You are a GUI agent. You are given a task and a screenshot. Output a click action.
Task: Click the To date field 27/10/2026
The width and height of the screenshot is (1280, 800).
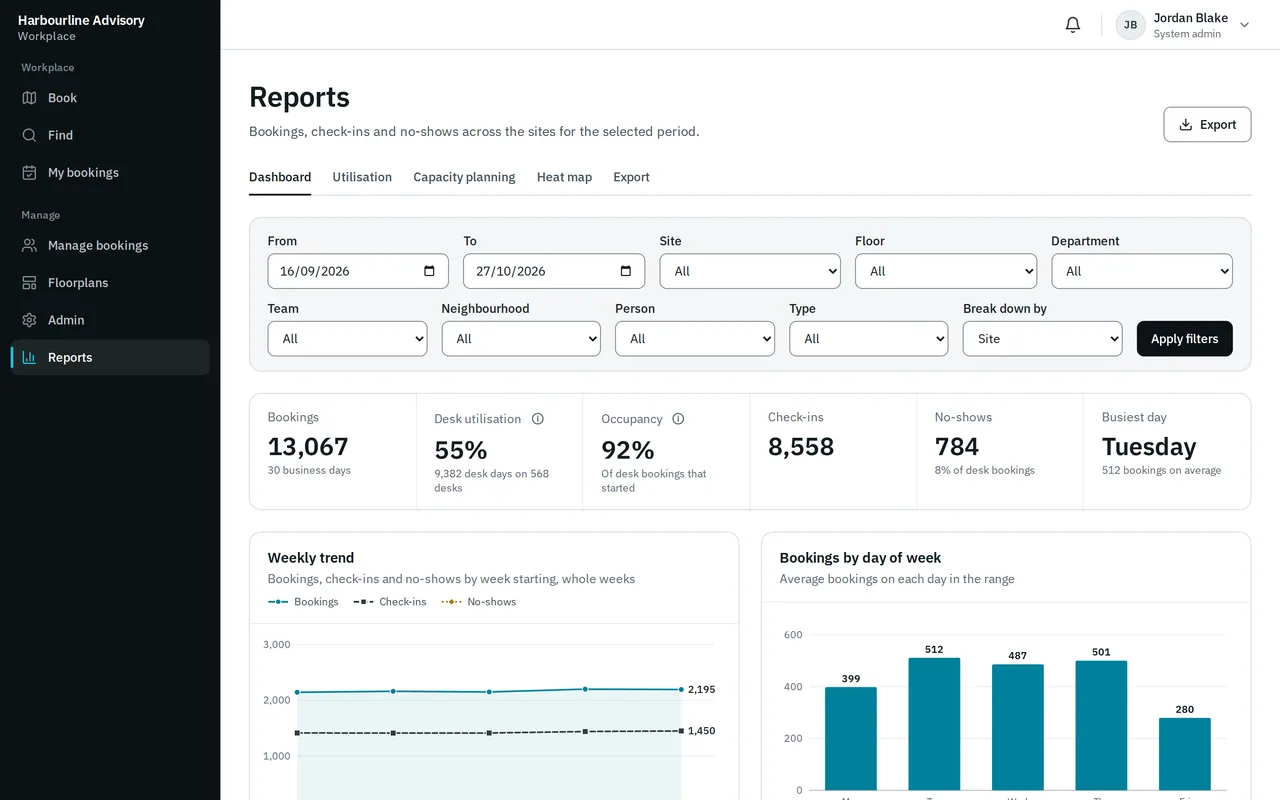point(554,271)
